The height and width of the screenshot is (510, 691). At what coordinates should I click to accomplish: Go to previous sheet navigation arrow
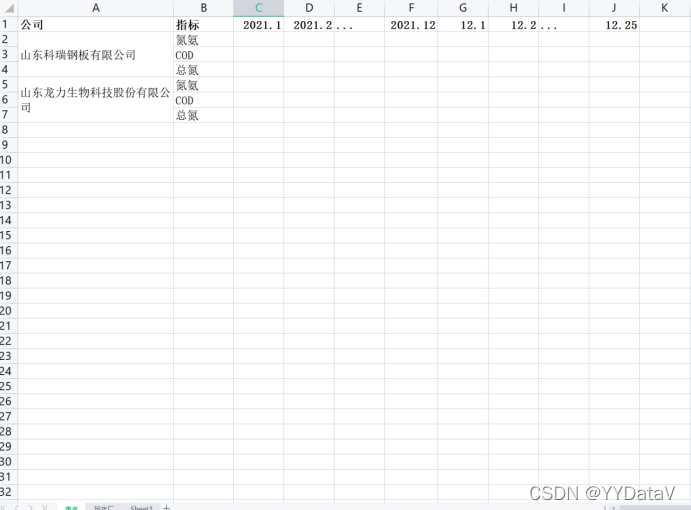coord(17,507)
